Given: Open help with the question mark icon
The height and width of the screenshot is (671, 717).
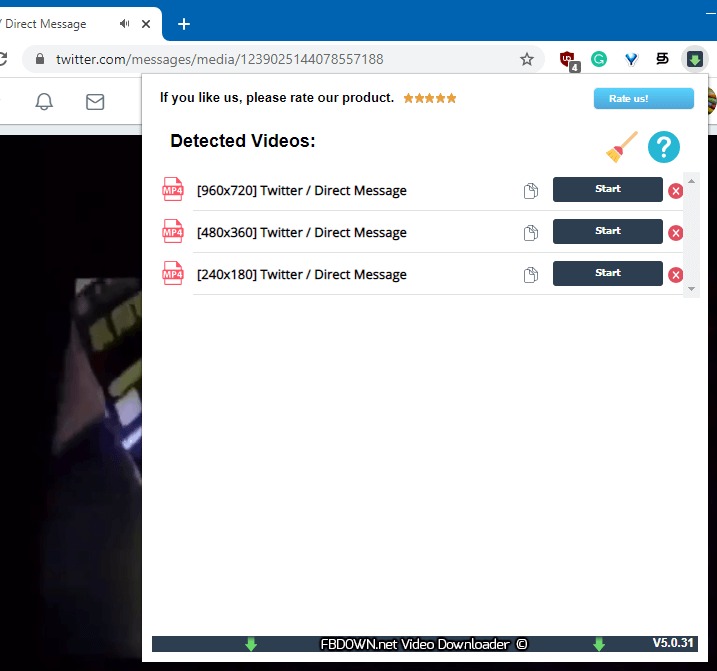Looking at the screenshot, I should (x=663, y=147).
